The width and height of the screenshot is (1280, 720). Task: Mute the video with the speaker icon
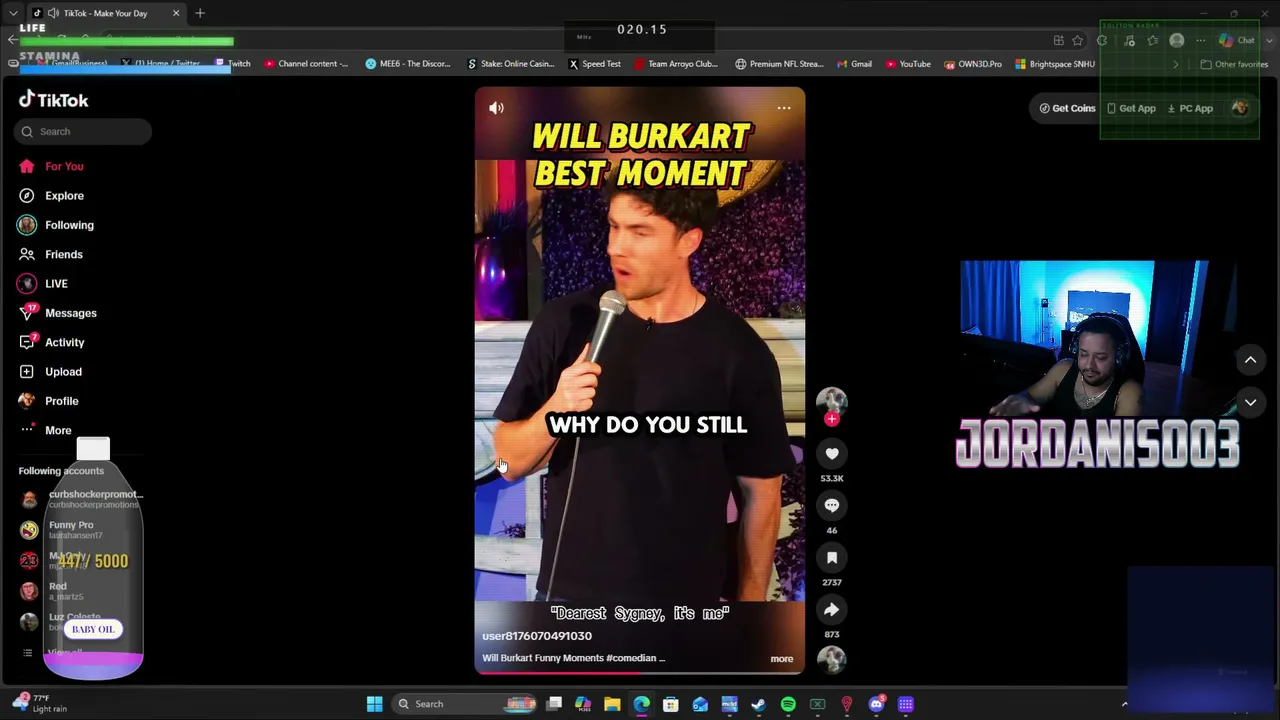click(x=496, y=108)
